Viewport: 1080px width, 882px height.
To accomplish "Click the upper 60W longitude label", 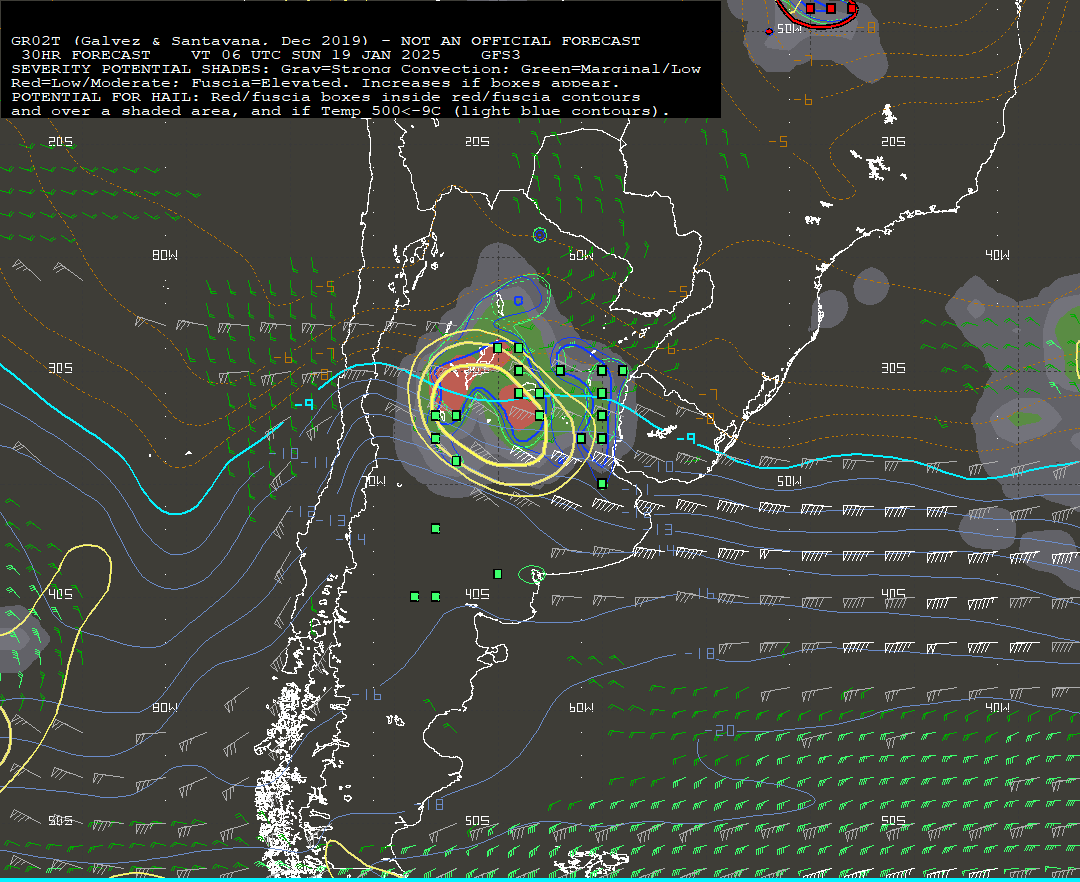I will point(581,255).
